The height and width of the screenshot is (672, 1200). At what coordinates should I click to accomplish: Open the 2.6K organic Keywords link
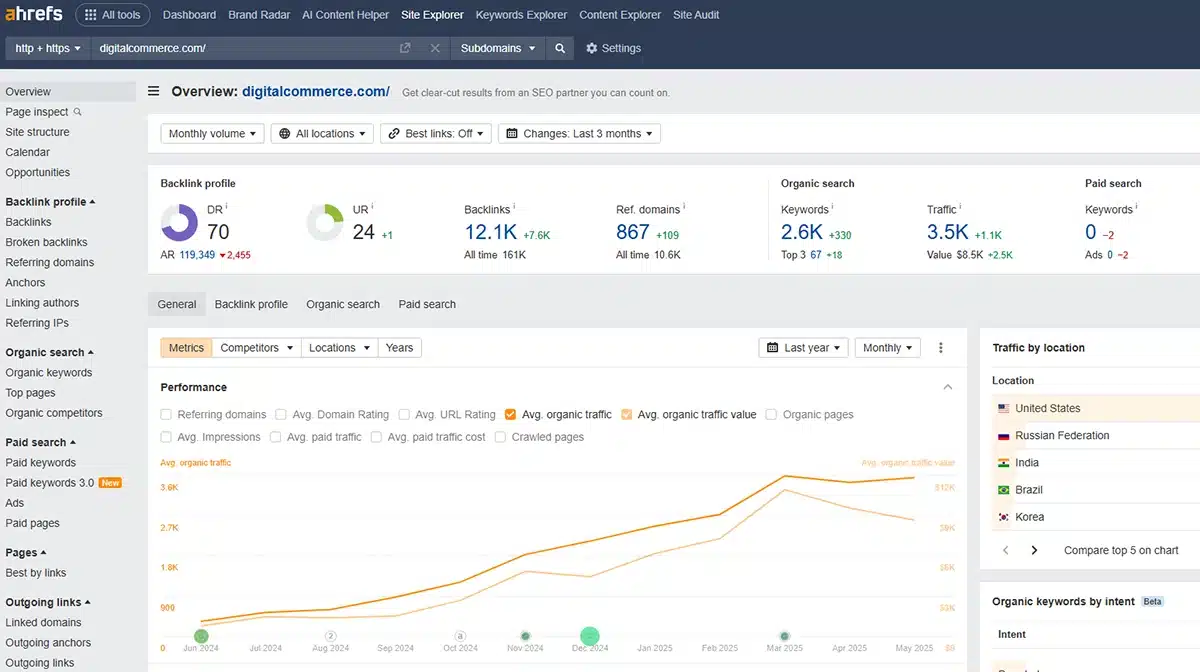click(x=802, y=232)
